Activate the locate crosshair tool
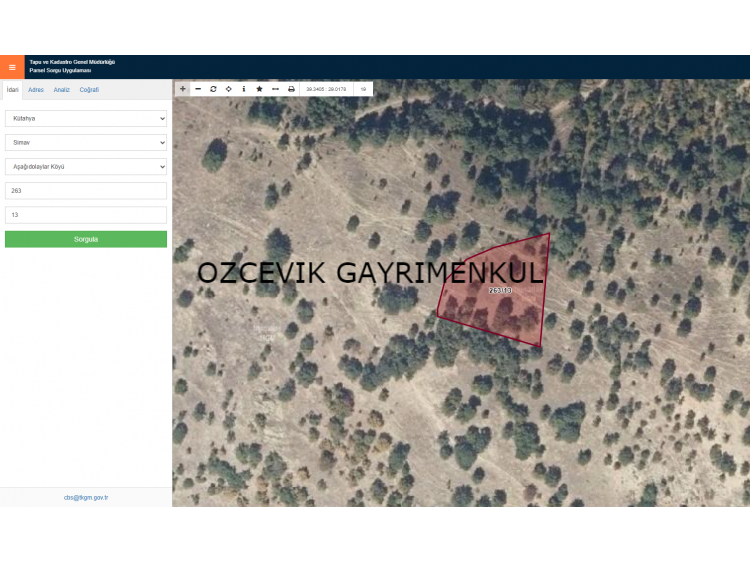The width and height of the screenshot is (750, 562). pos(229,89)
